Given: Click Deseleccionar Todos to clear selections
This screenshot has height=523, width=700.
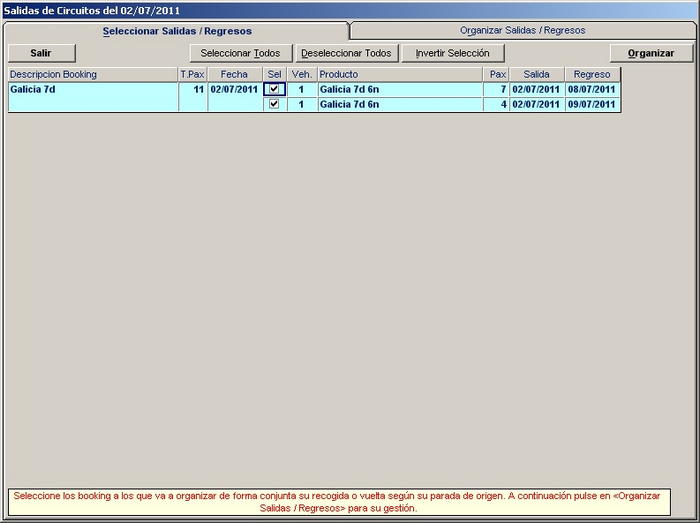Looking at the screenshot, I should tap(347, 53).
